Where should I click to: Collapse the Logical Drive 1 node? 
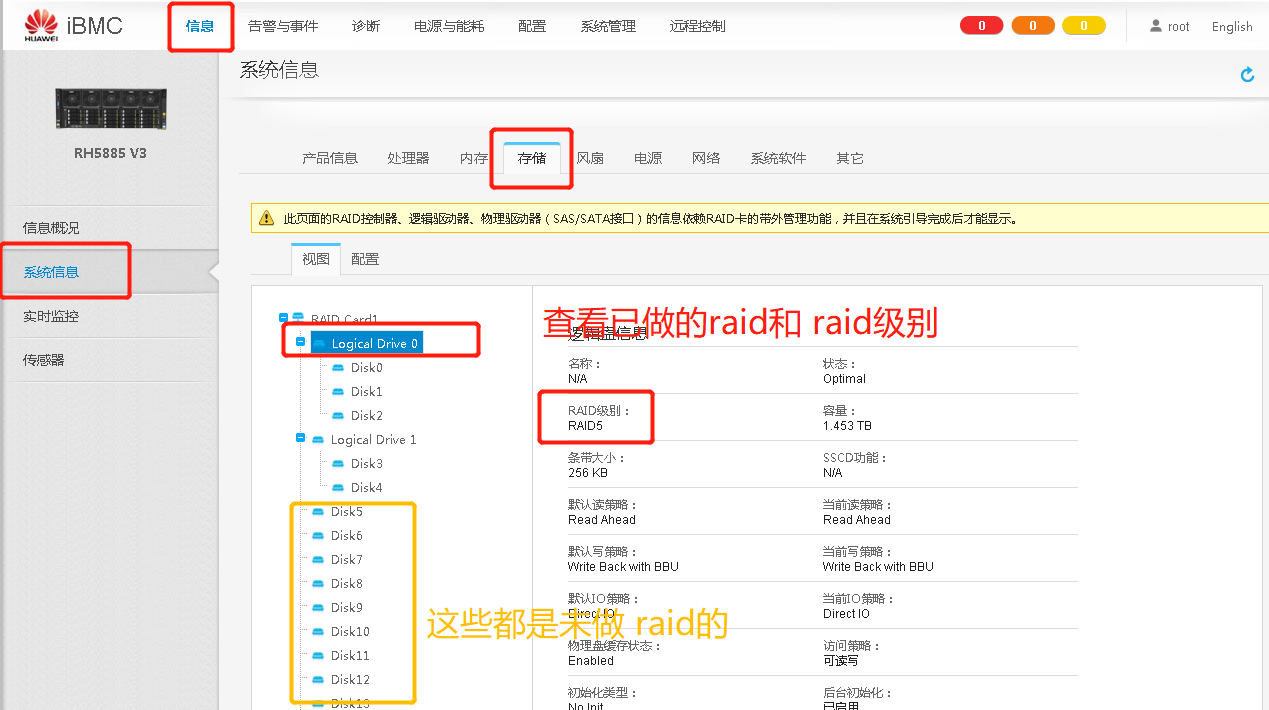pyautogui.click(x=301, y=439)
